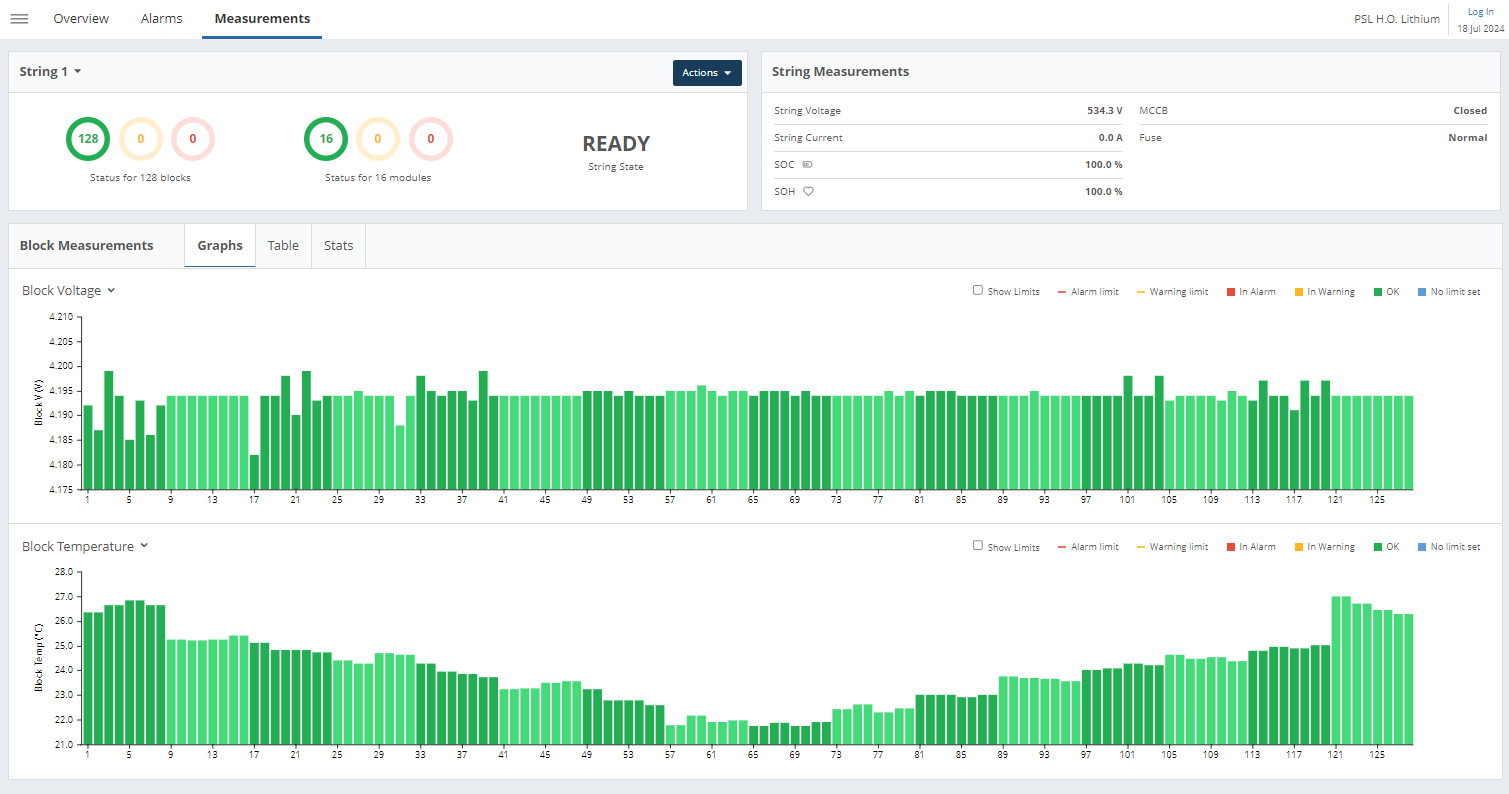
Task: Open the String 1 selector dropdown
Action: (x=50, y=71)
